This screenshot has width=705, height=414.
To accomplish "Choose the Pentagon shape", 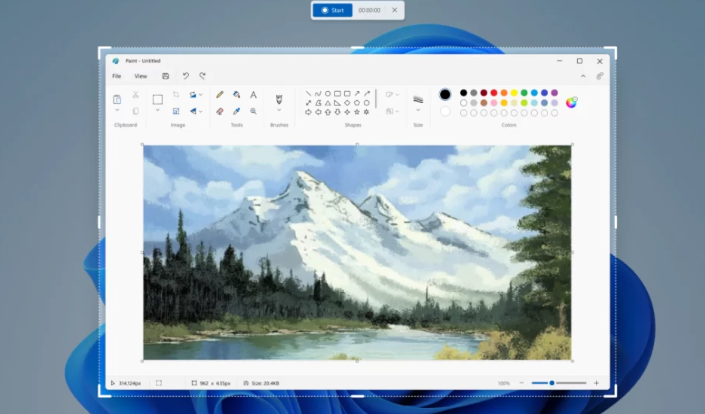I will 357,103.
